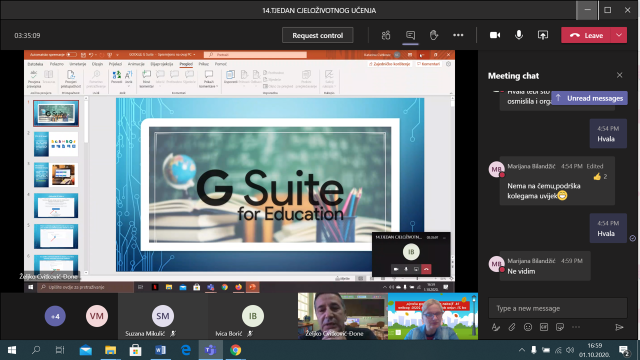Select the VM participant avatar
The height and width of the screenshot is (360, 640).
97,316
